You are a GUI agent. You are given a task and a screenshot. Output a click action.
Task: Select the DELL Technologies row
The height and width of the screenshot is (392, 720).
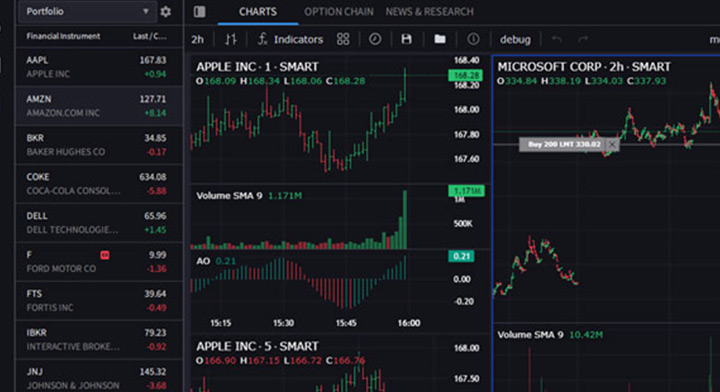99,223
